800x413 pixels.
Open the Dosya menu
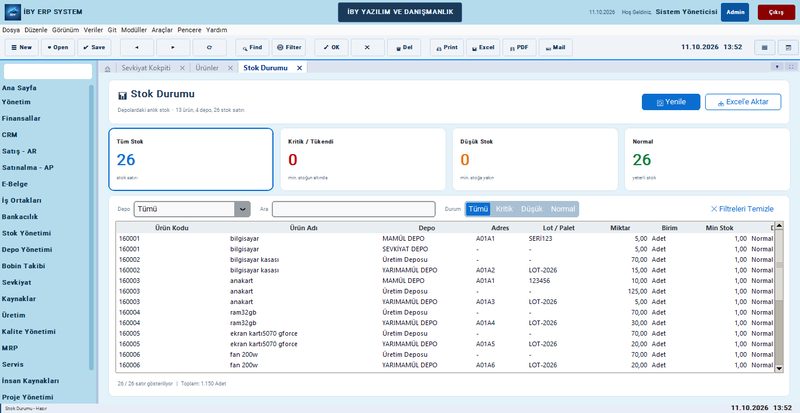point(11,30)
